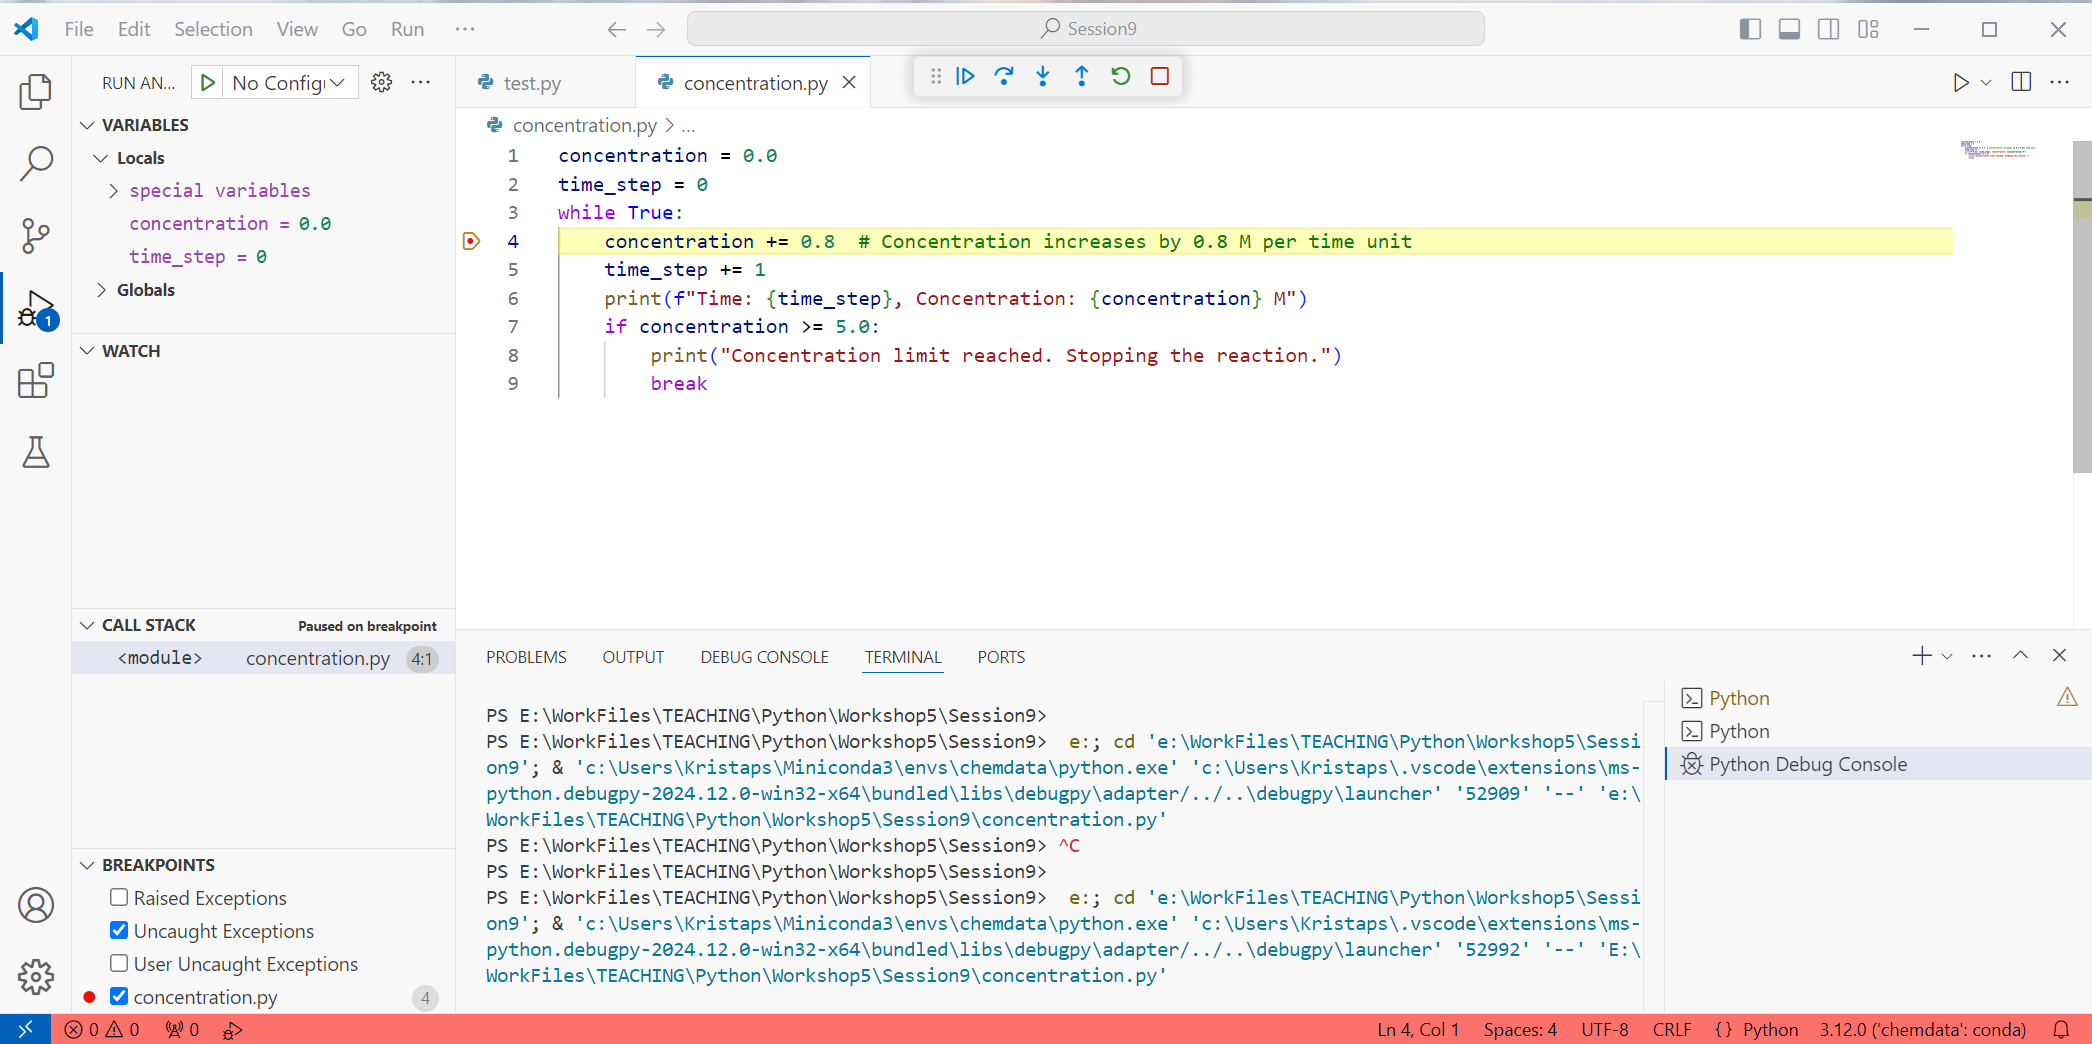Open the Extensions view
This screenshot has width=2092, height=1044.
click(36, 380)
